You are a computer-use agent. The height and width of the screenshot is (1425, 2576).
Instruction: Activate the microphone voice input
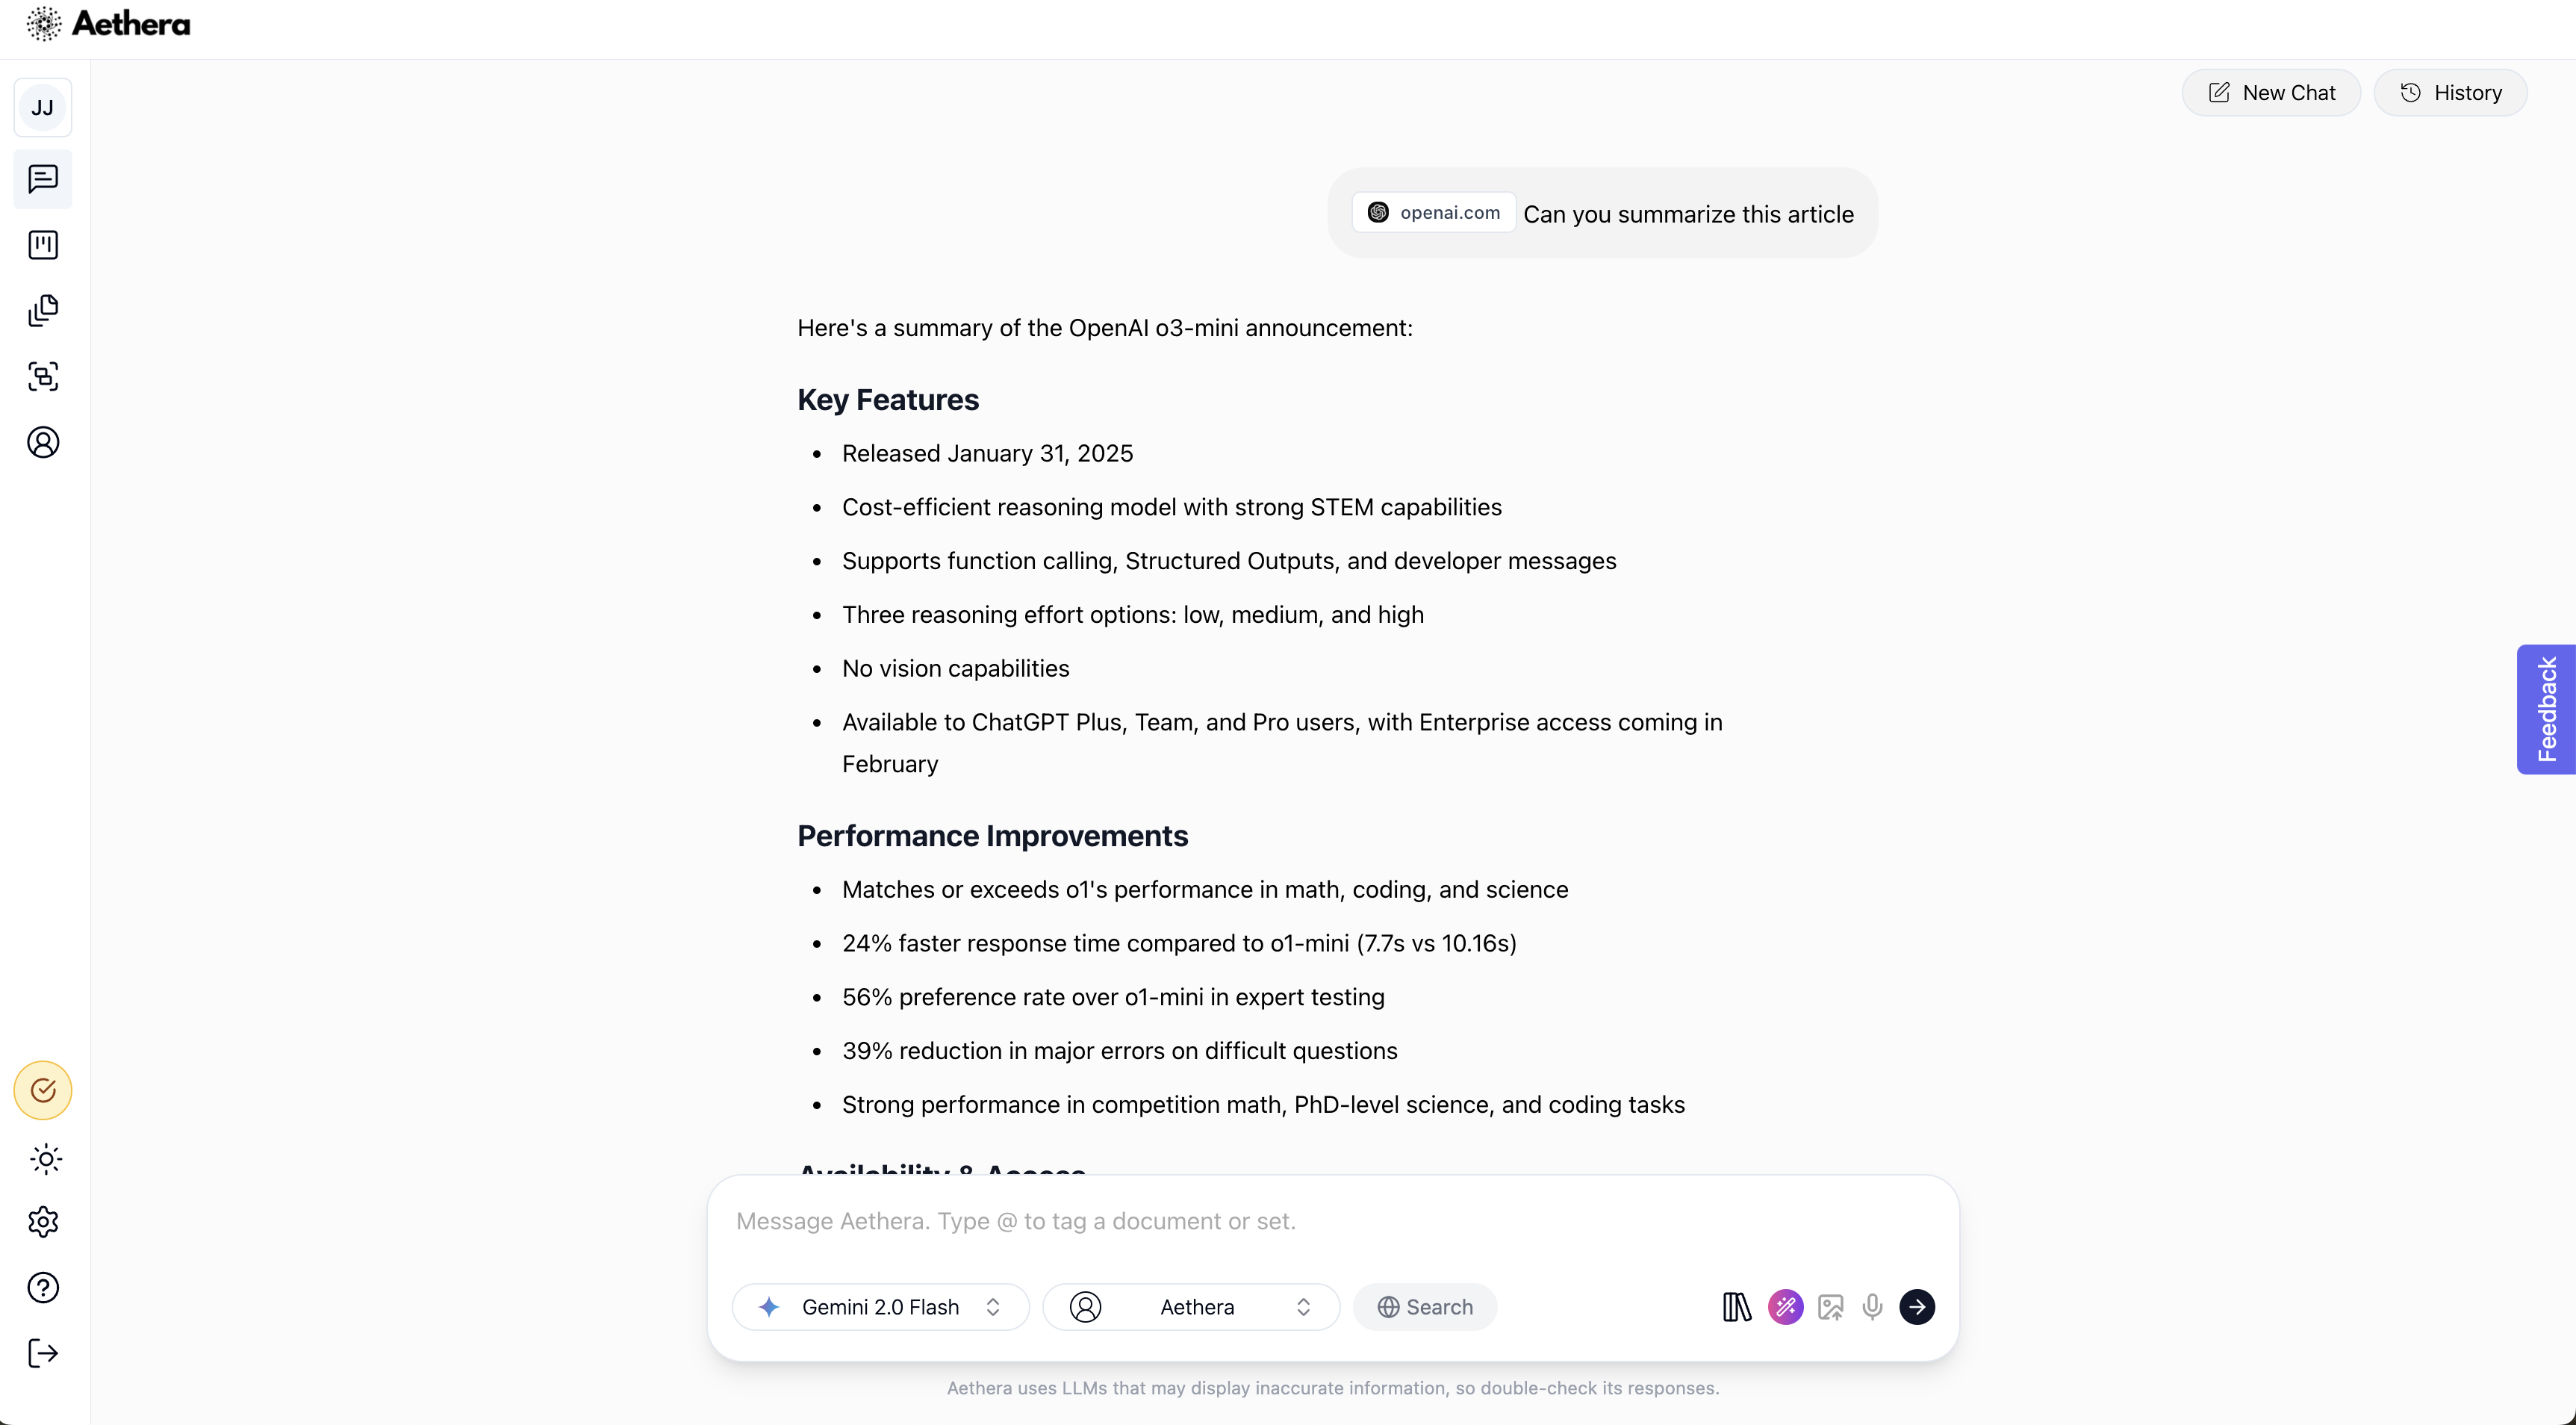[1873, 1307]
